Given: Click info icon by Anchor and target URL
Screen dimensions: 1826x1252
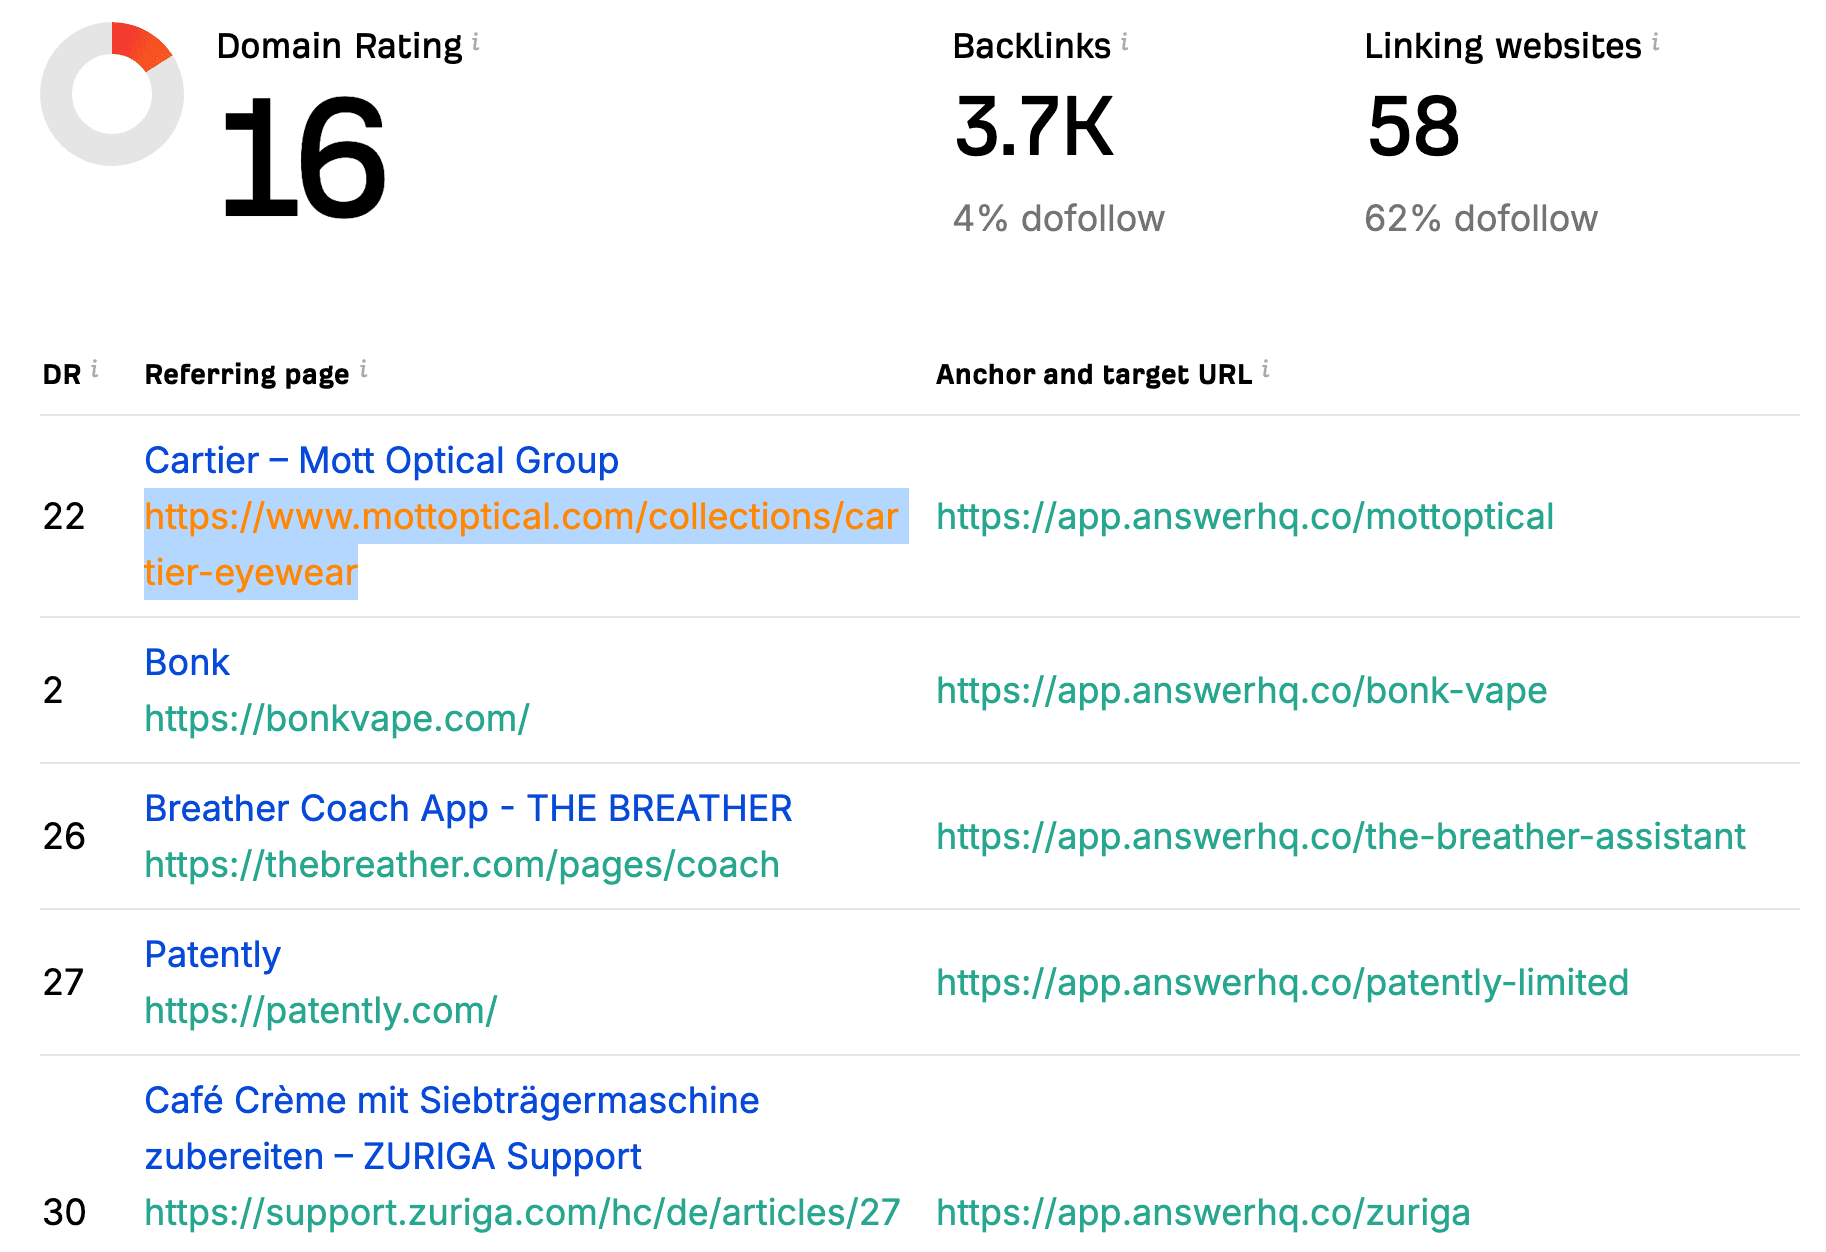Looking at the screenshot, I should tap(1266, 369).
